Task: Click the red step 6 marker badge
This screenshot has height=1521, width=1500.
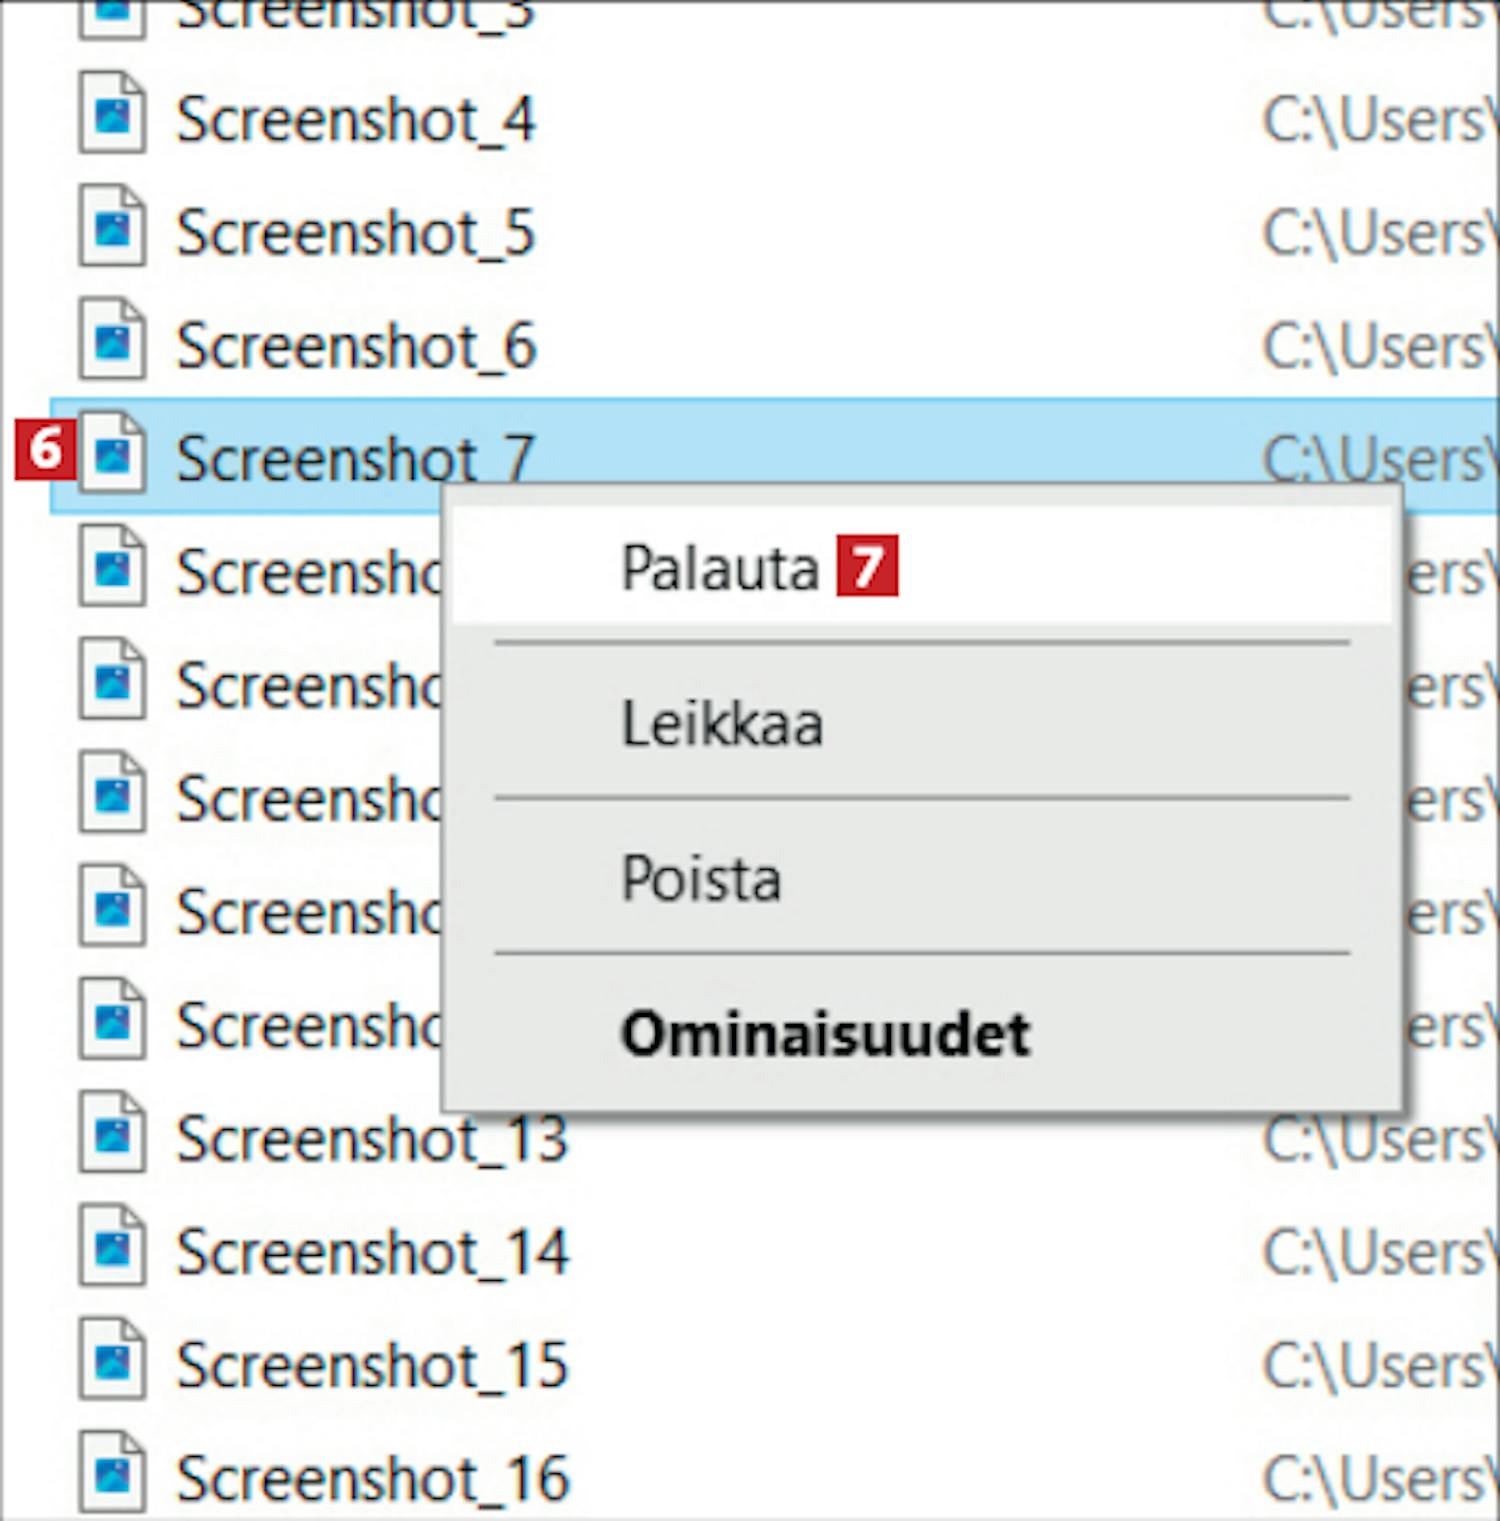Action: coord(45,450)
